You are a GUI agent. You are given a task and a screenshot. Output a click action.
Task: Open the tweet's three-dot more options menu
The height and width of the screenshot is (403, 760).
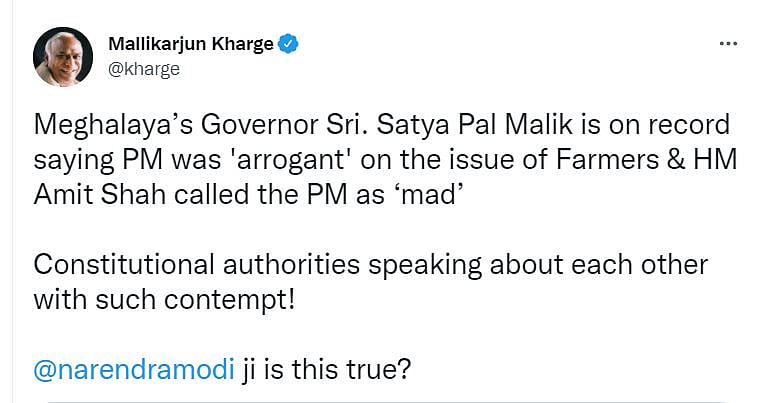point(729,45)
